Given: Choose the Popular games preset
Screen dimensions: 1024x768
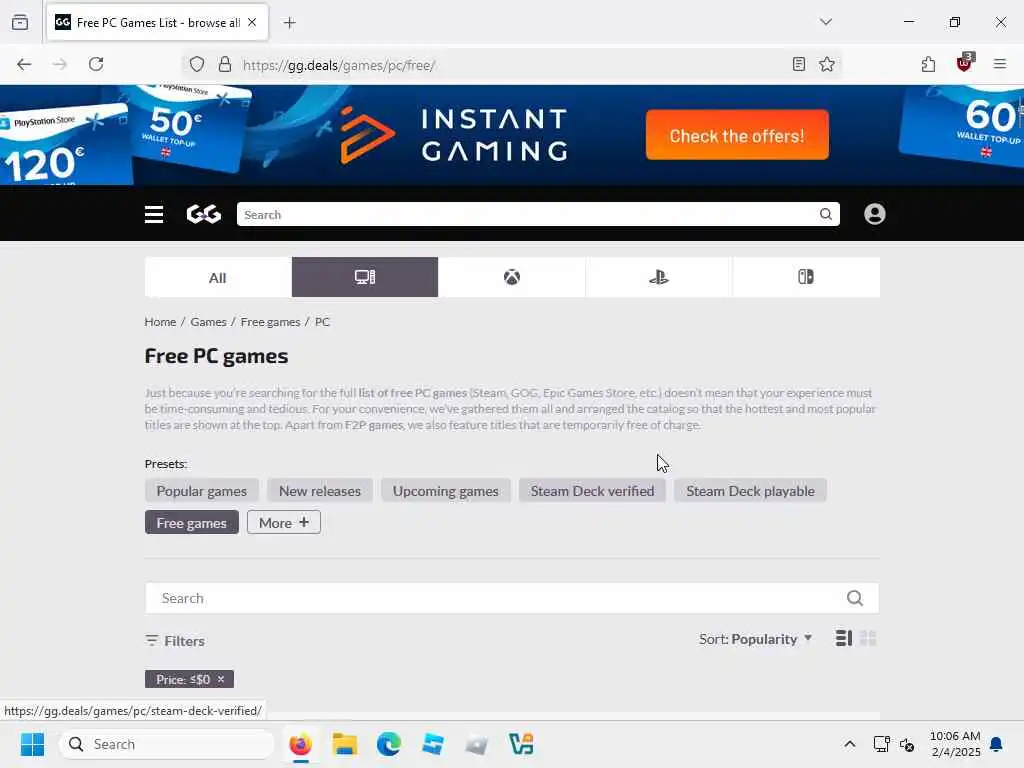Looking at the screenshot, I should point(202,491).
